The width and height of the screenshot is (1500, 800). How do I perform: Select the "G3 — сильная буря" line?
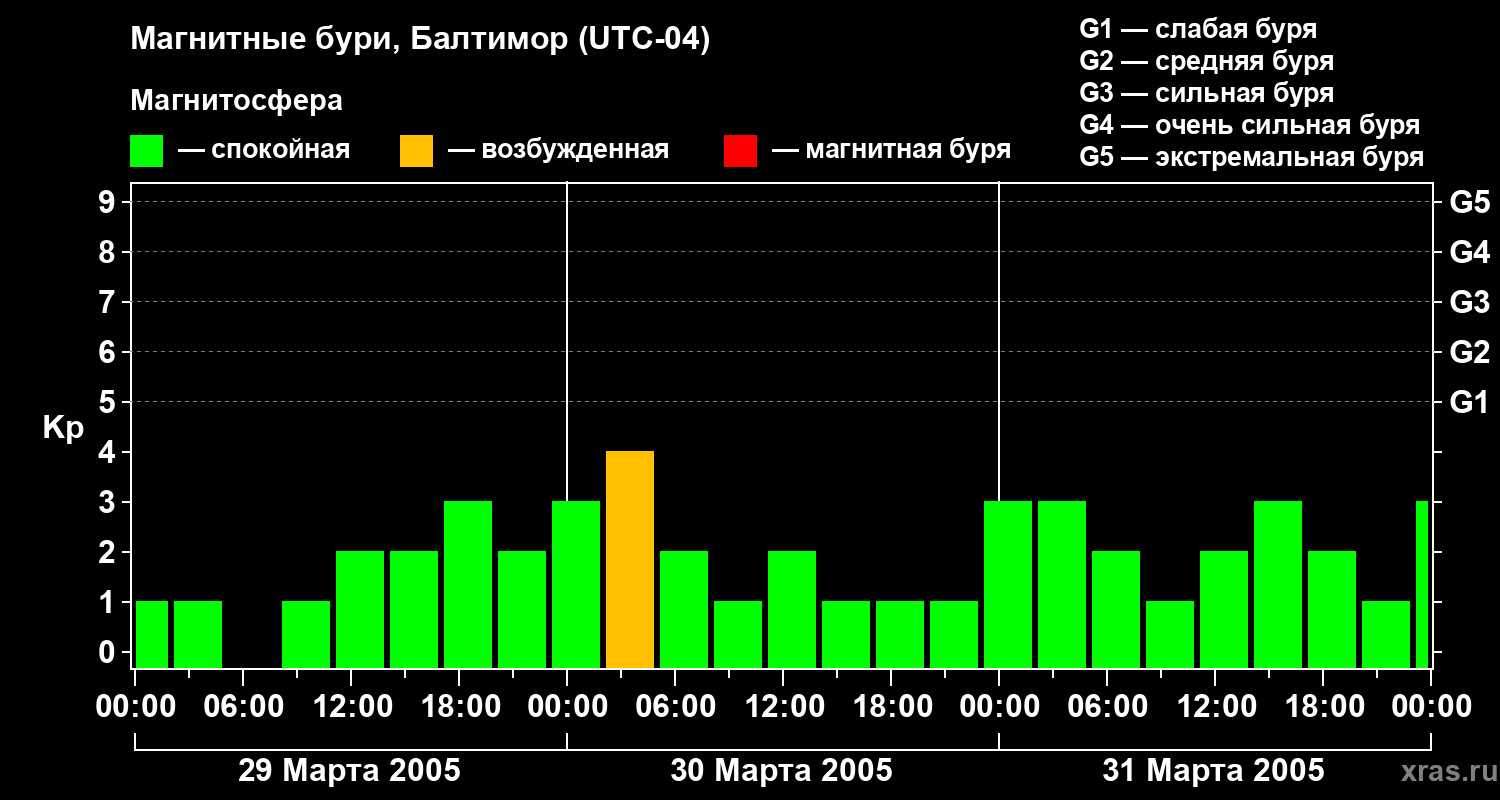coord(1206,93)
